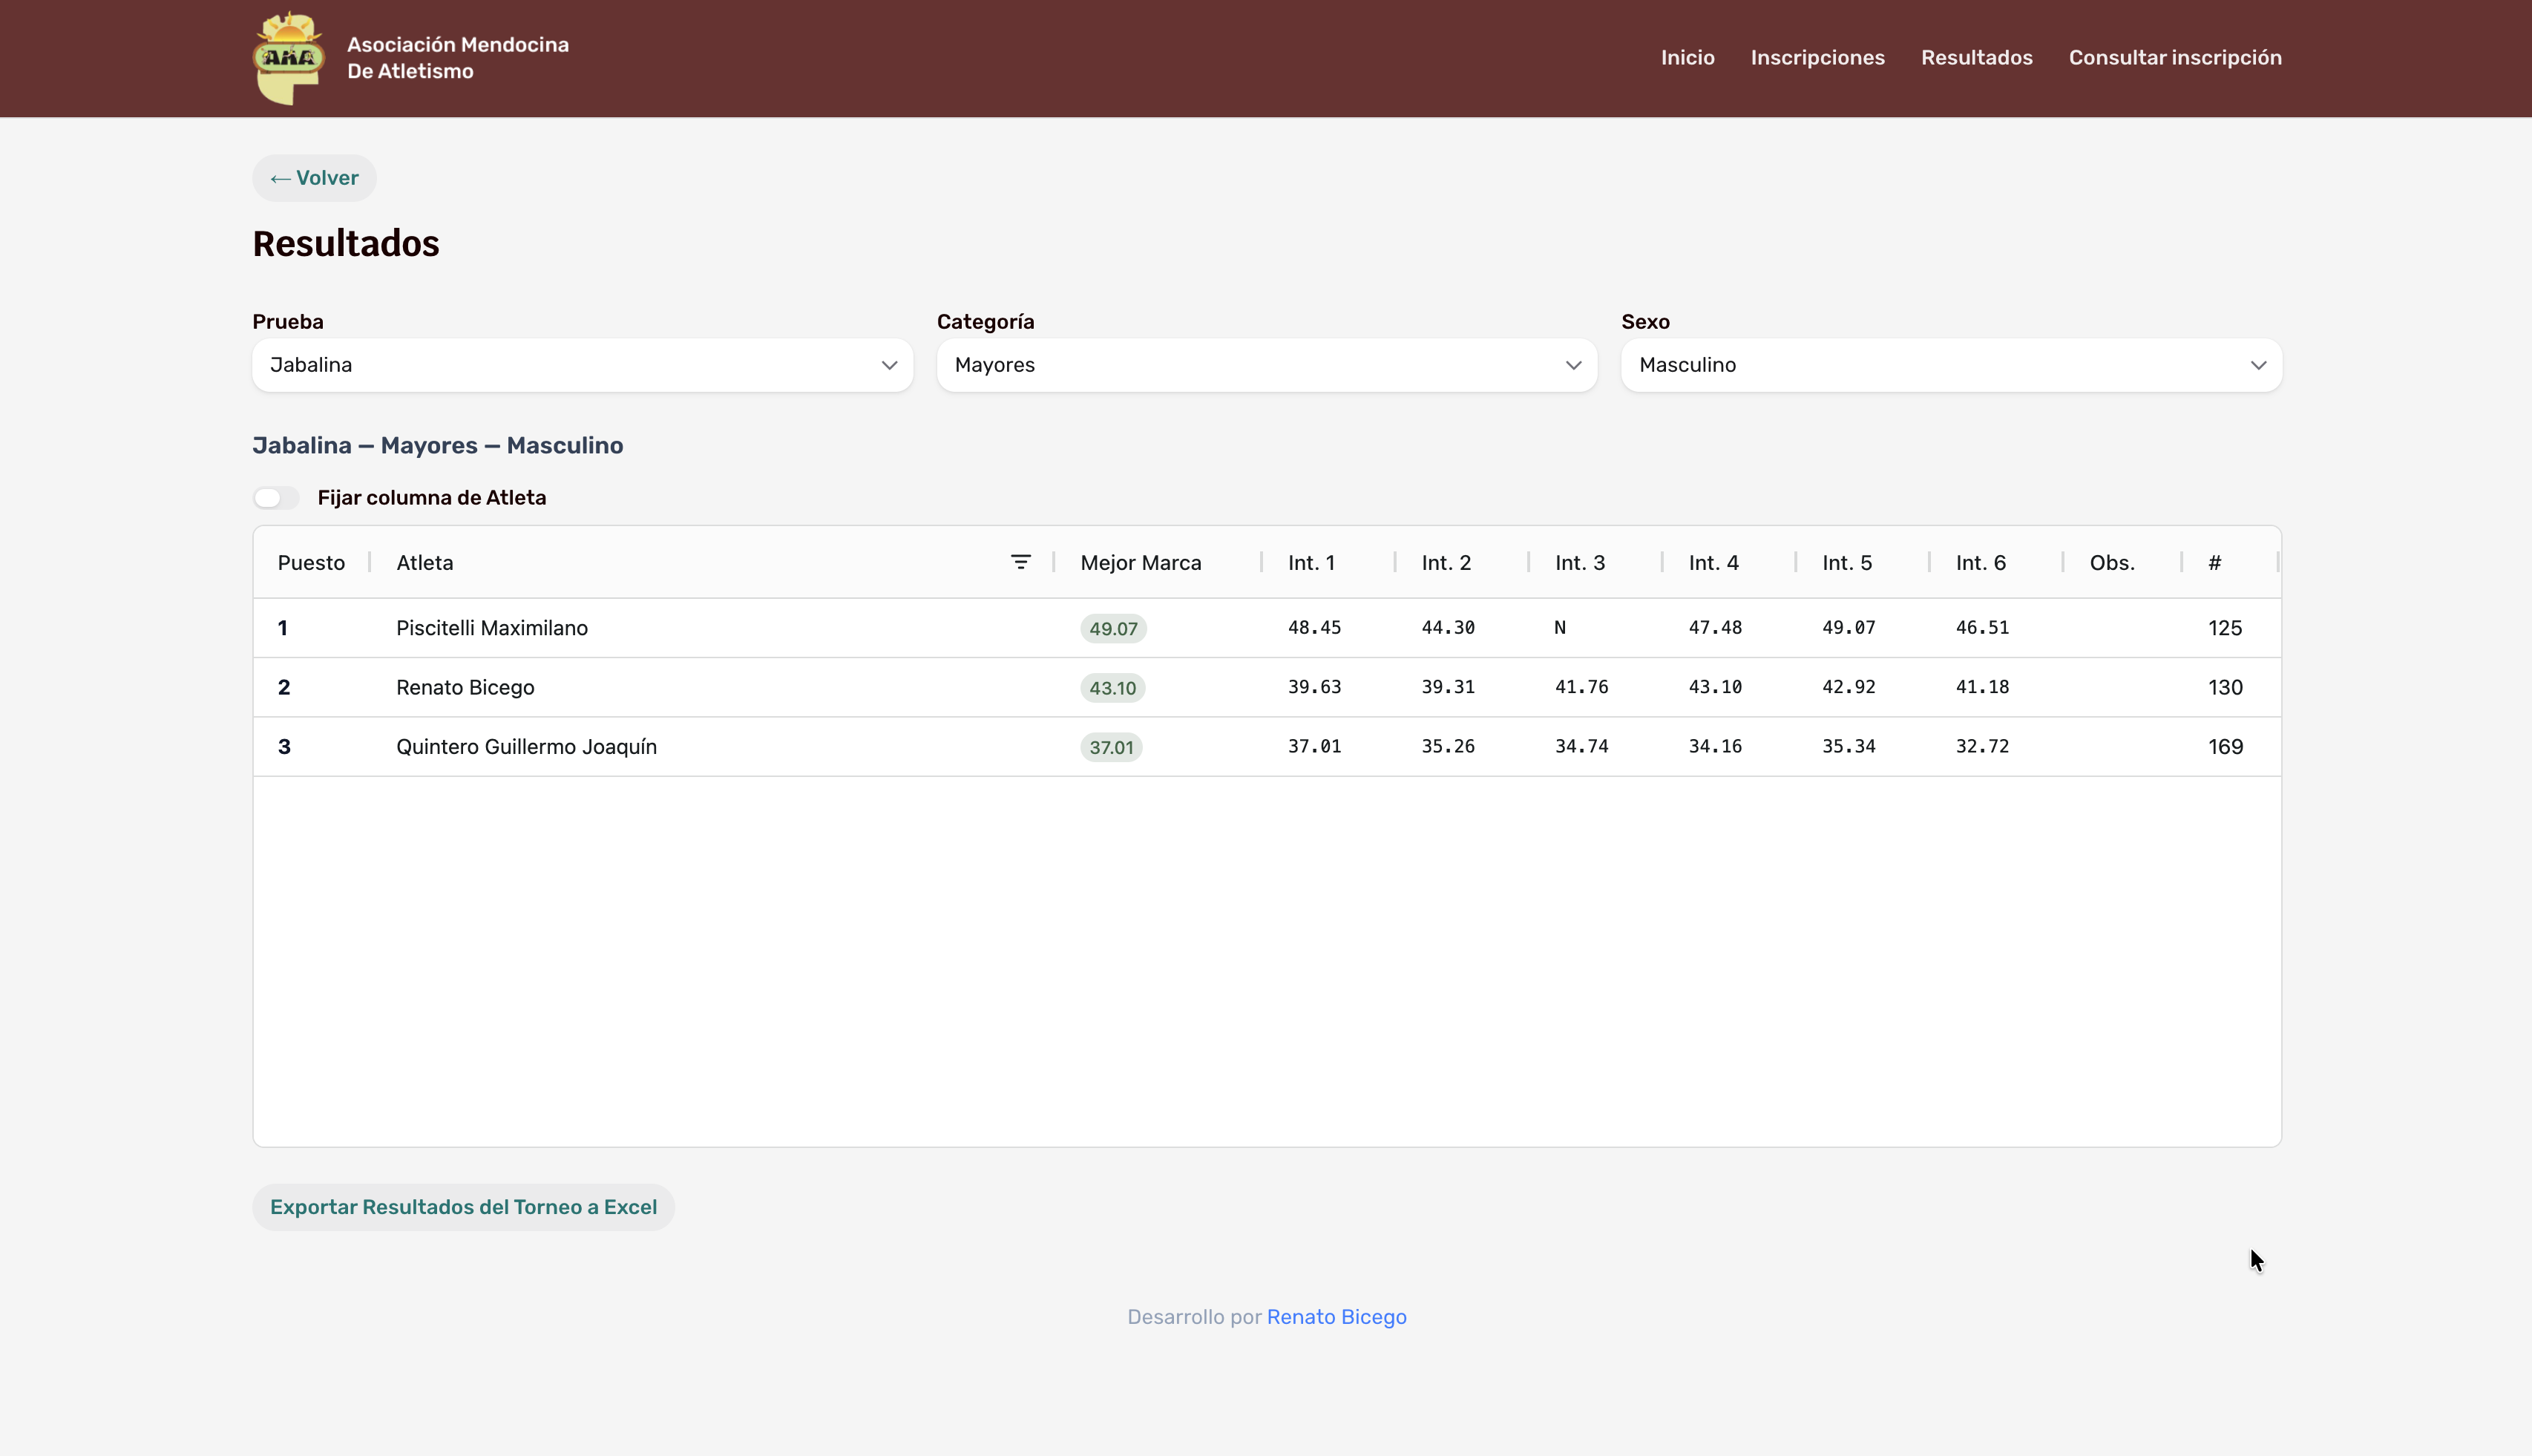Click the Atleta column header

pos(425,563)
